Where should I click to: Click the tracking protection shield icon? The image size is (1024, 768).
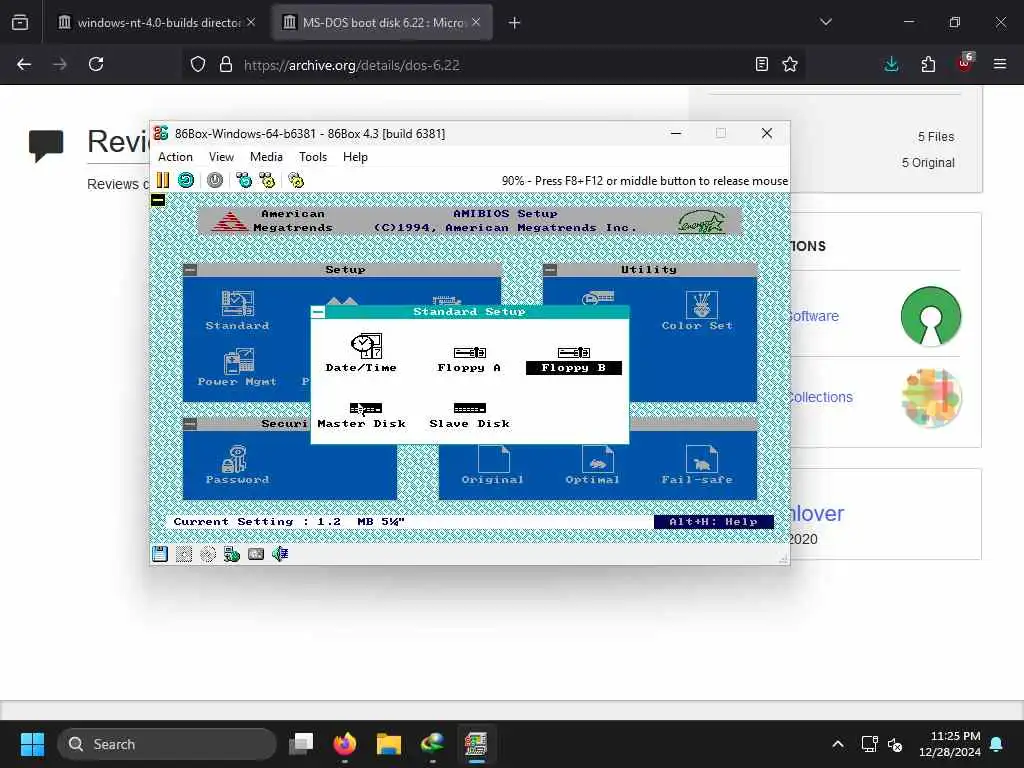click(198, 65)
